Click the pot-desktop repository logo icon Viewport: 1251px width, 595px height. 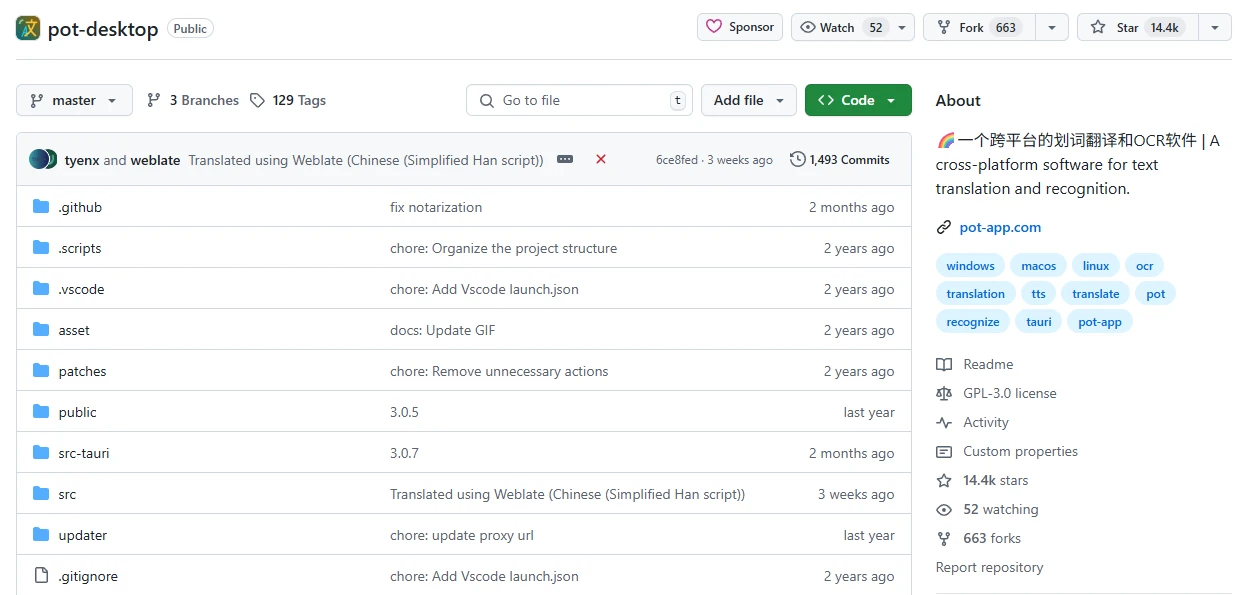[x=28, y=28]
